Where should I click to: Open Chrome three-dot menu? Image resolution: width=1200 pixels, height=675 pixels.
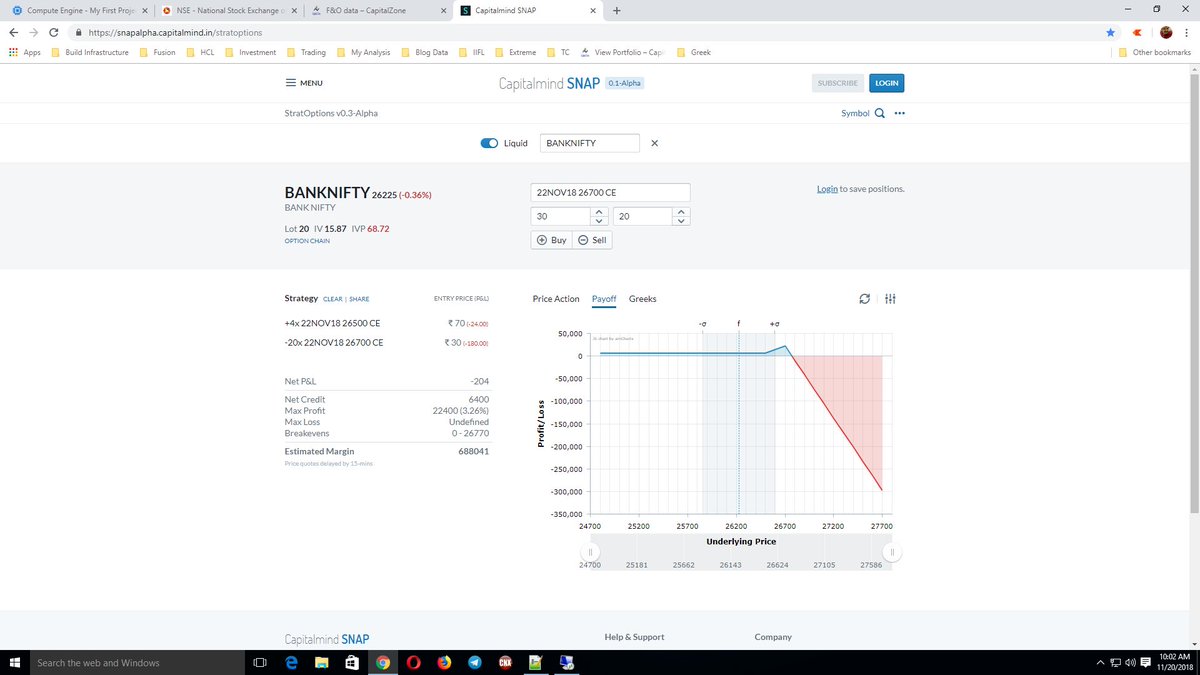coord(1187,32)
